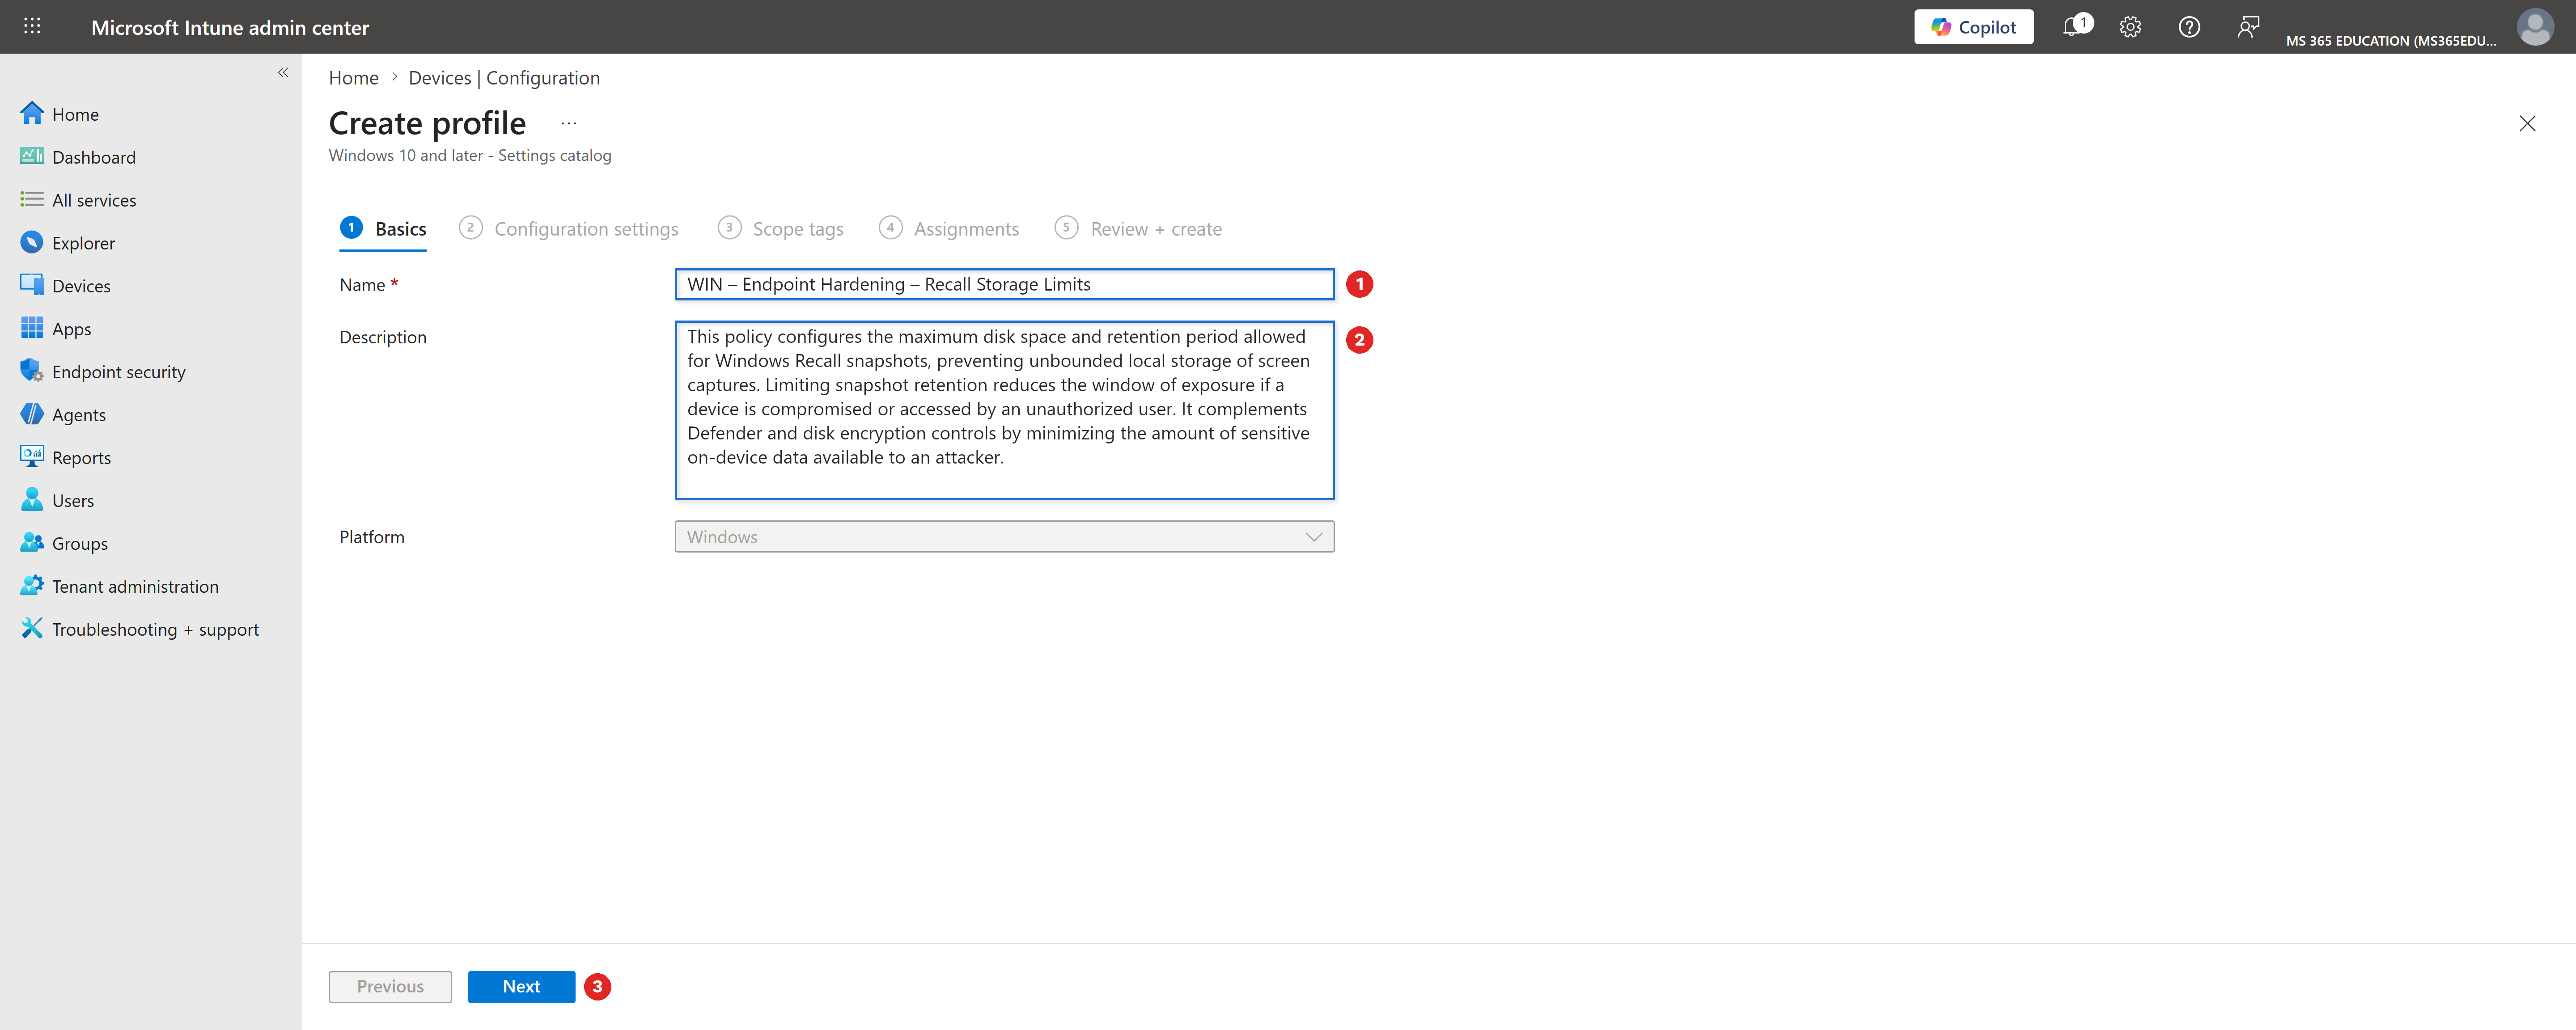Select the Assignments step tab
The height and width of the screenshot is (1030, 2576).
[x=949, y=229]
